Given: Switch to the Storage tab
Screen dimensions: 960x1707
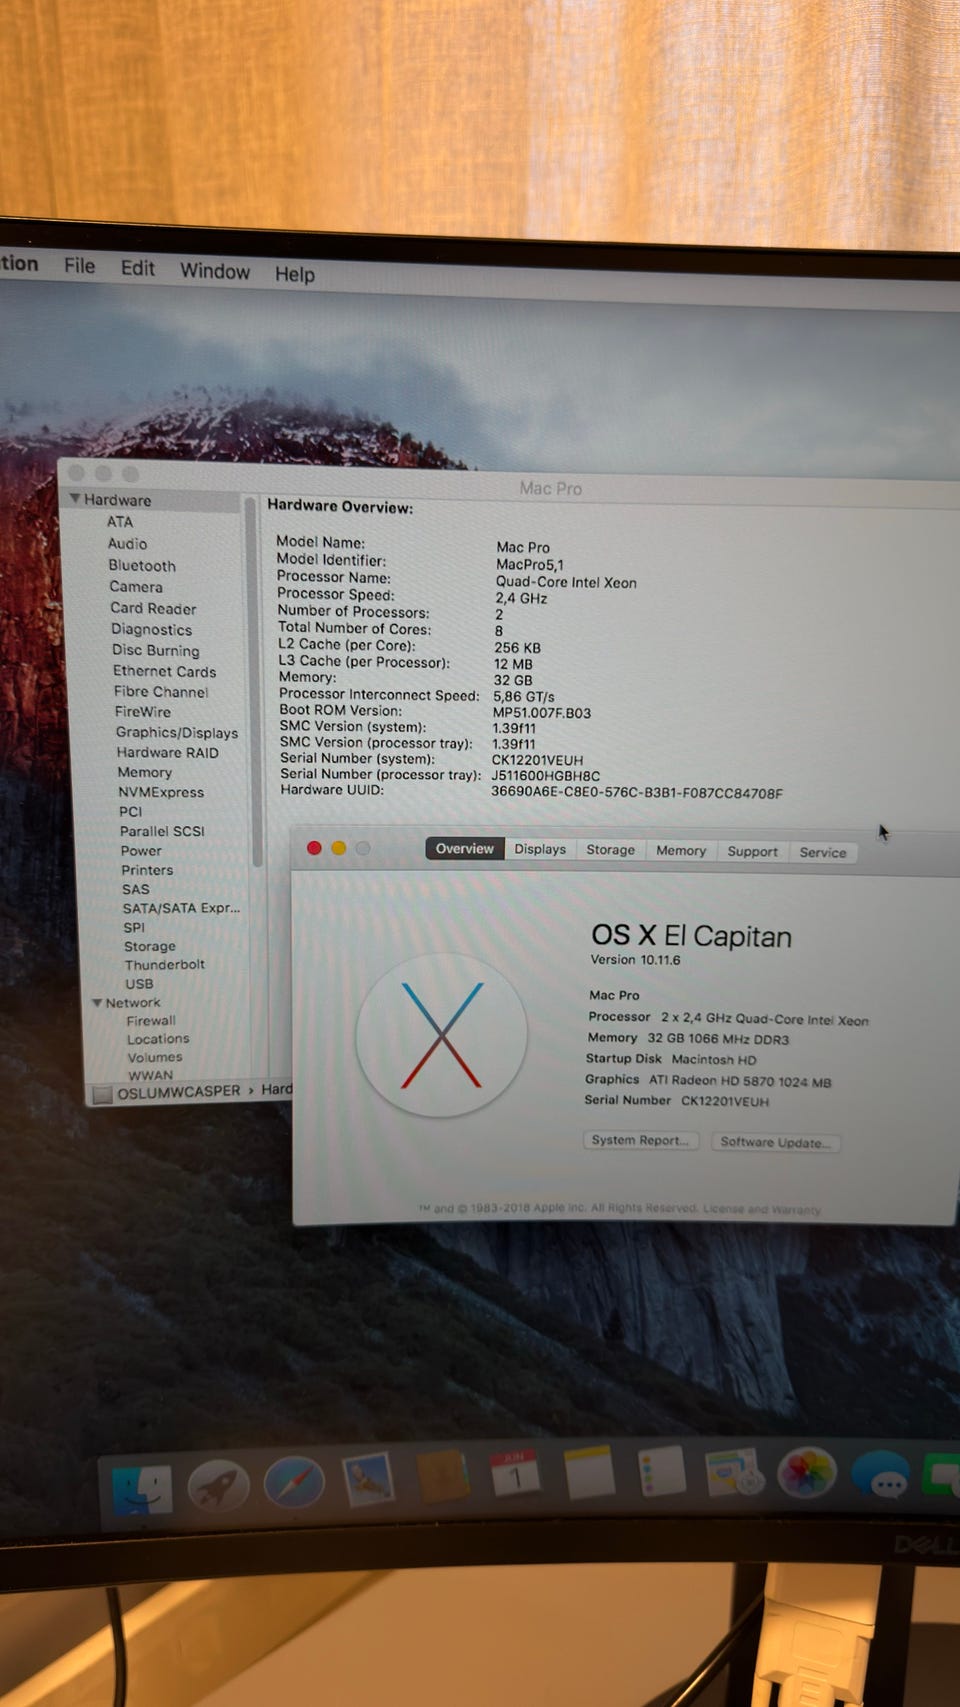Looking at the screenshot, I should click(610, 850).
